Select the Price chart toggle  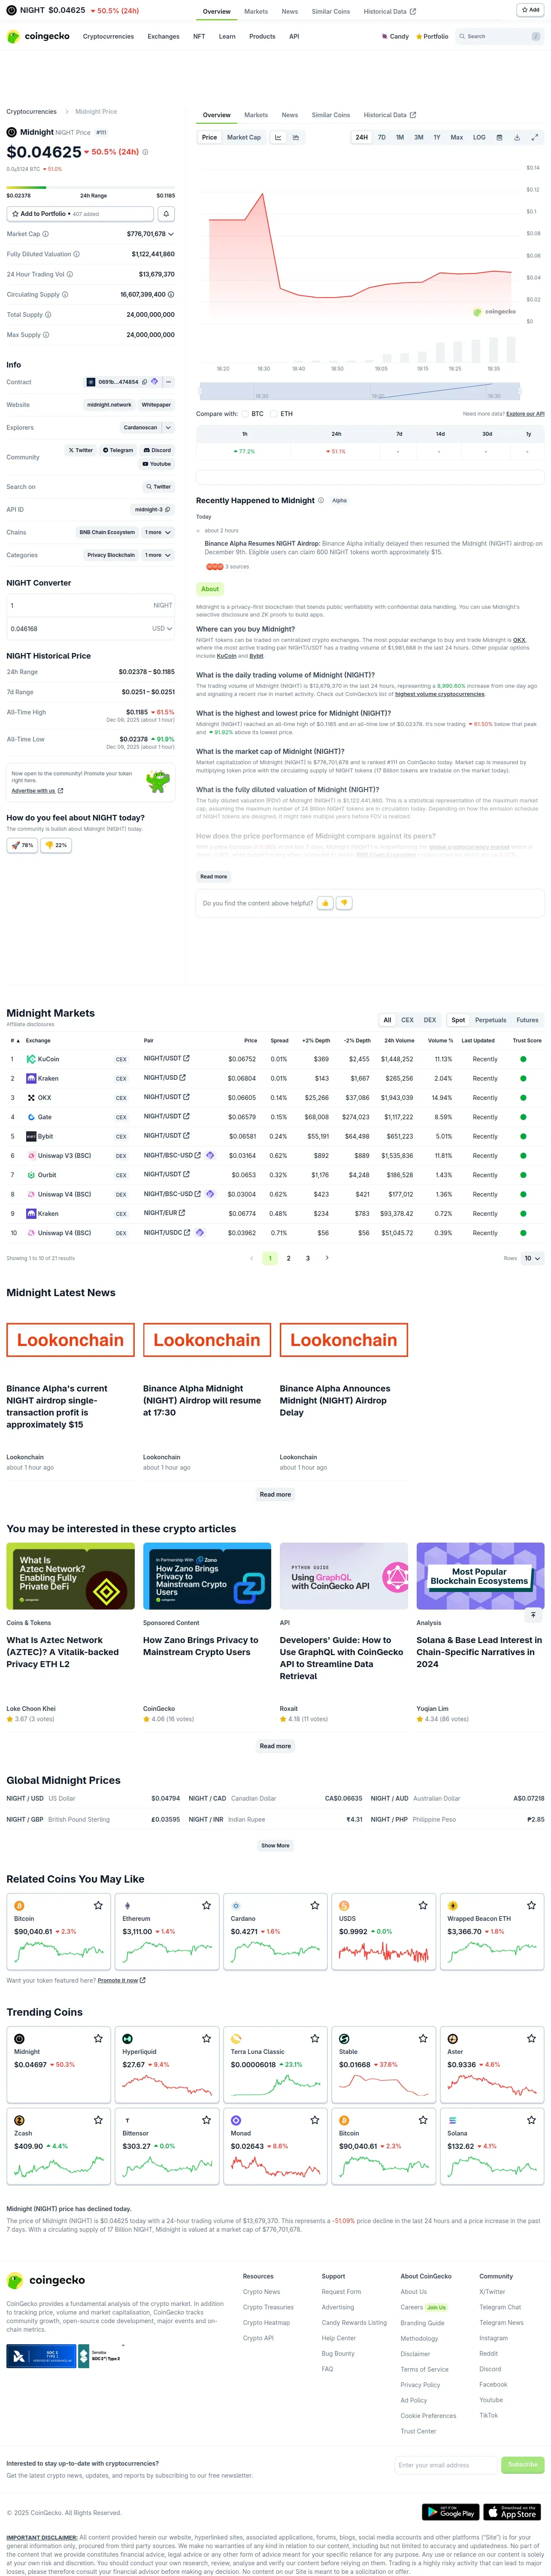coord(209,137)
